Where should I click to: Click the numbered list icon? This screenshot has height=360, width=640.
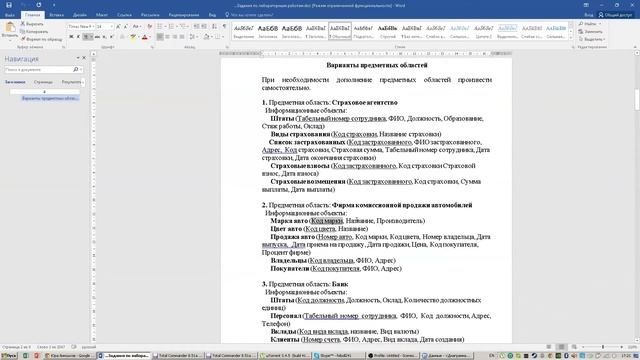pos(172,27)
